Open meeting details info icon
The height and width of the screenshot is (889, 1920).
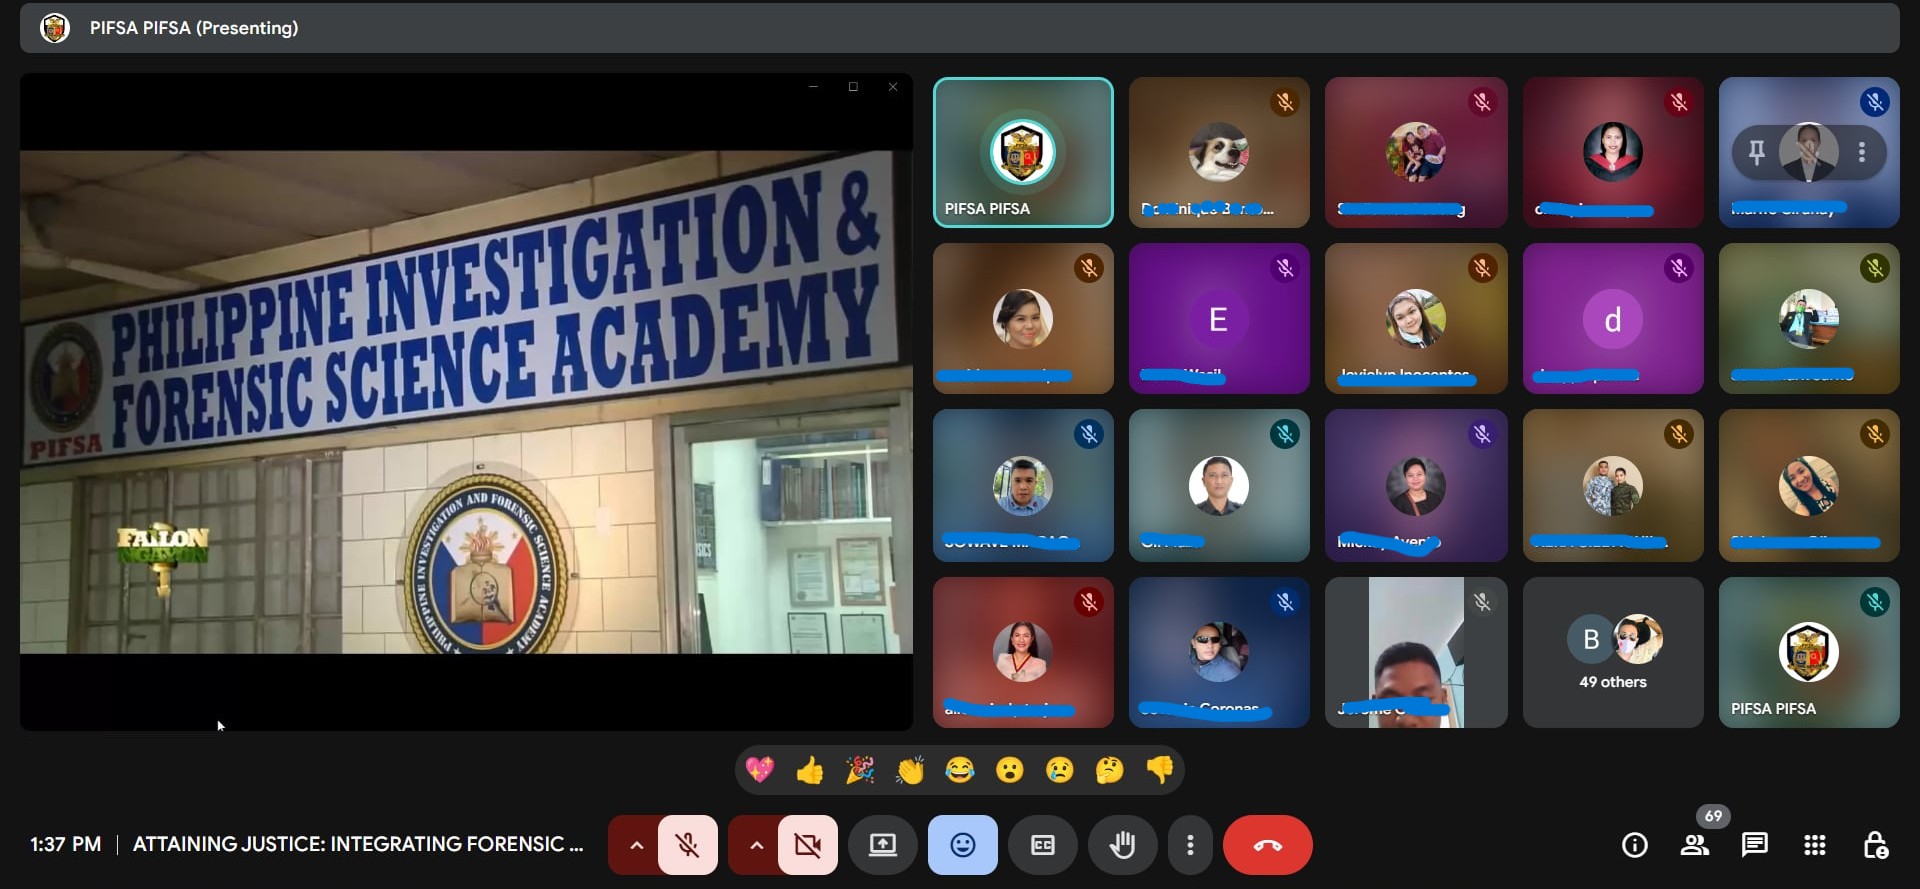1635,845
